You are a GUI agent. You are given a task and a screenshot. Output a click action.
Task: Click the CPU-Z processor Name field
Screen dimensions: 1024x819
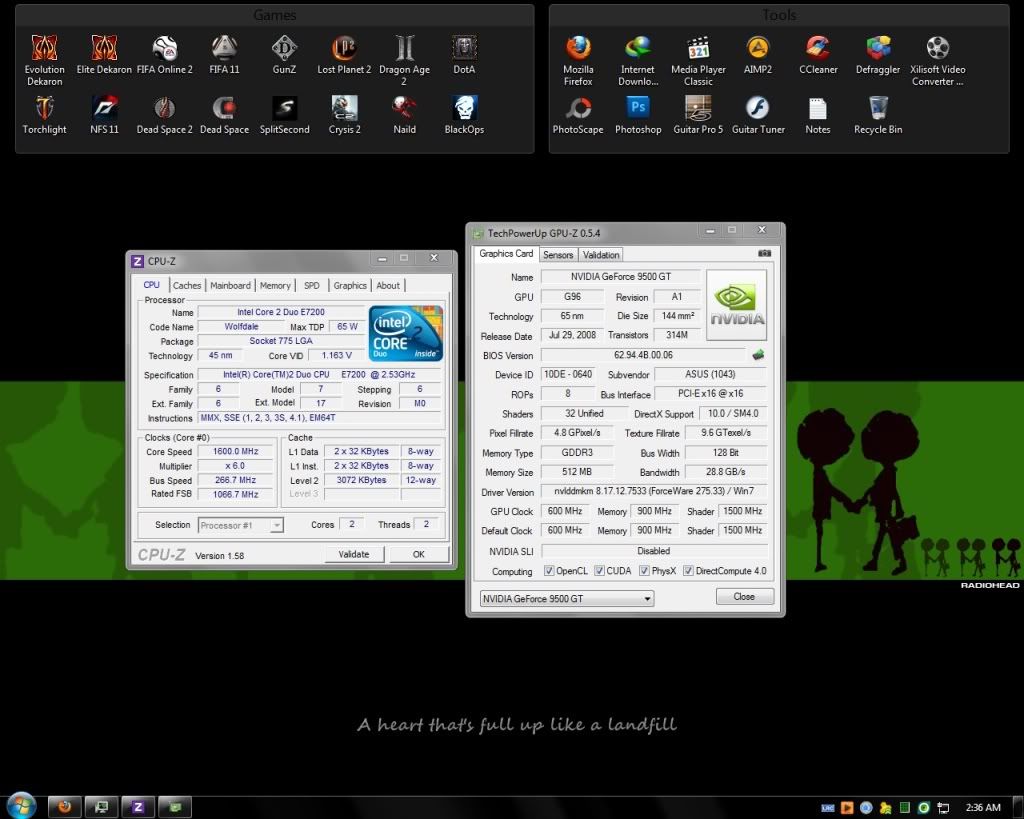[x=281, y=312]
